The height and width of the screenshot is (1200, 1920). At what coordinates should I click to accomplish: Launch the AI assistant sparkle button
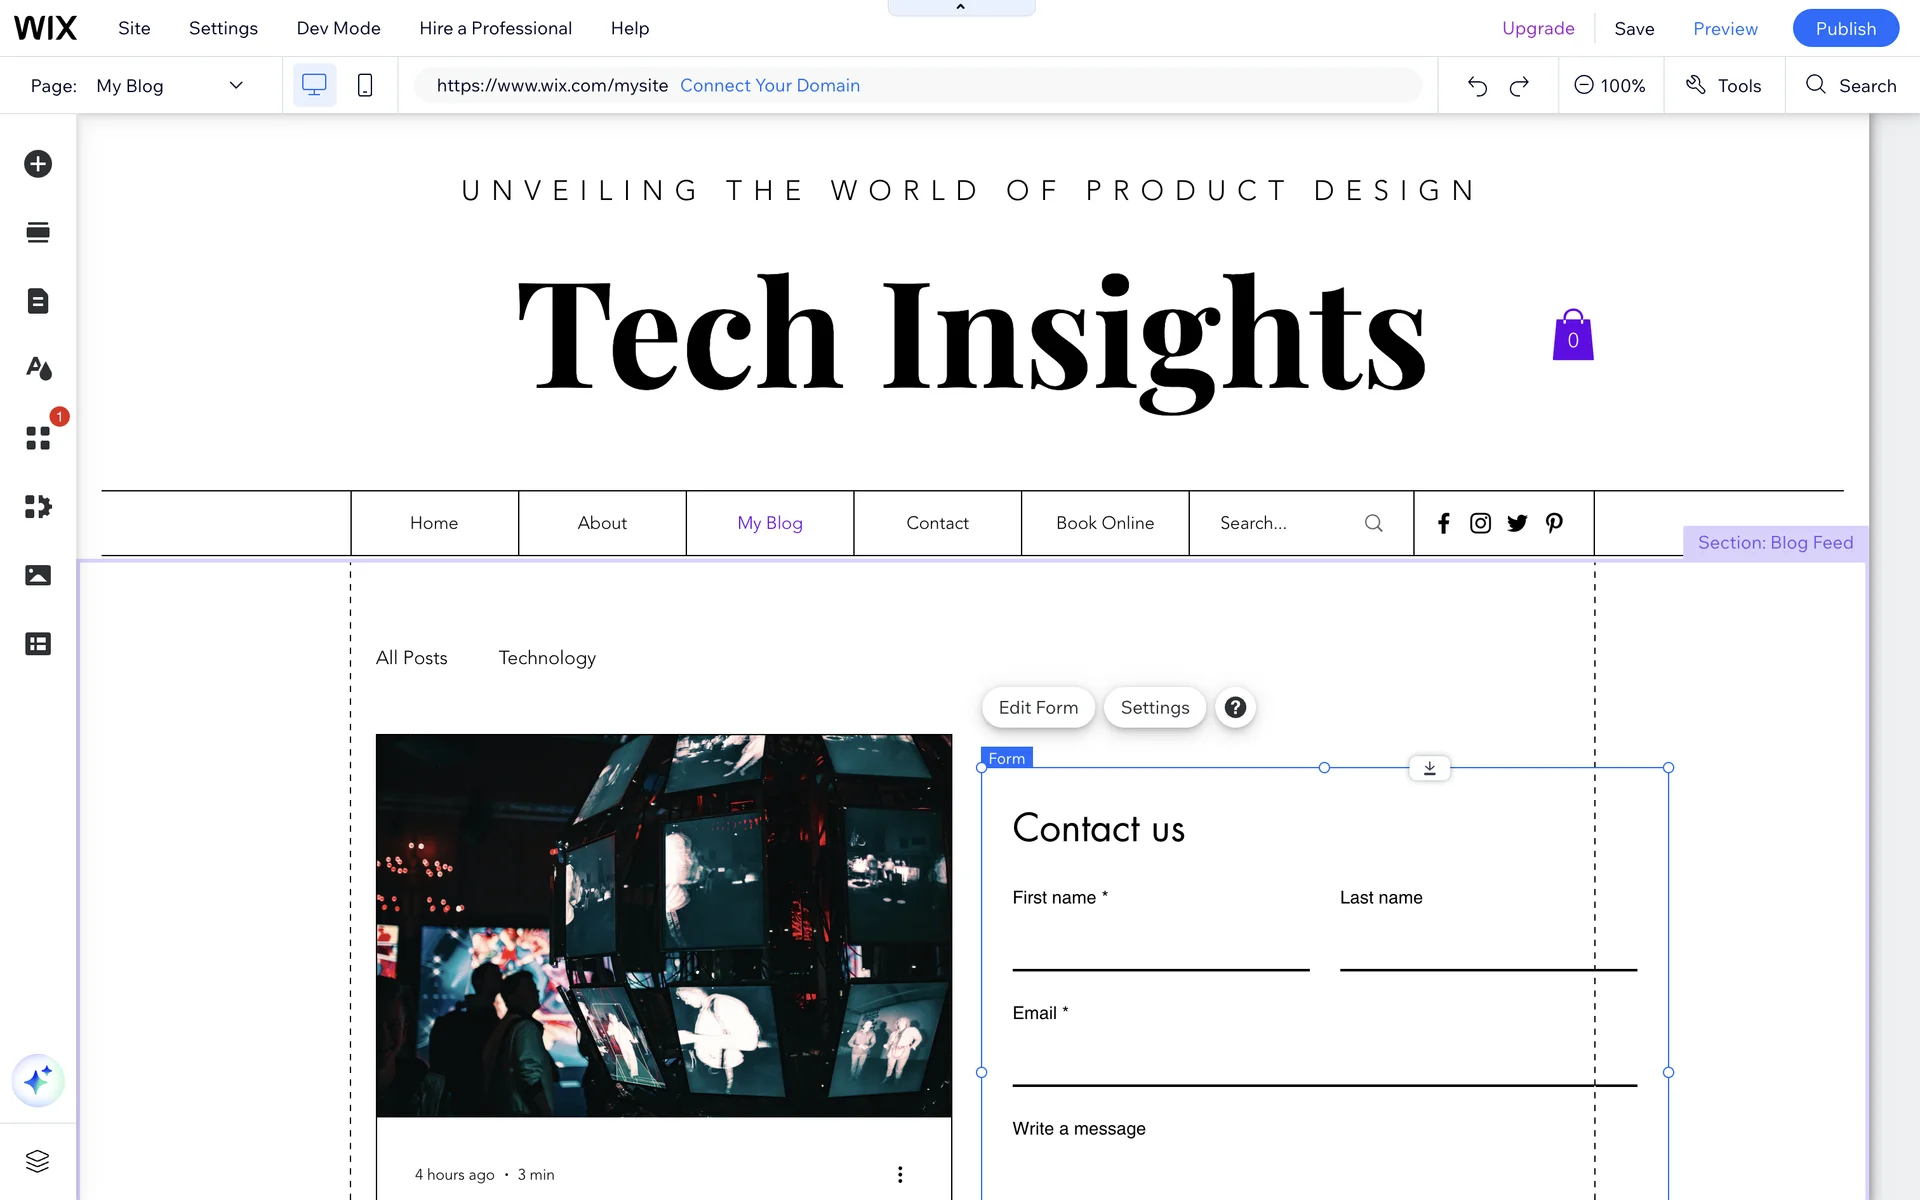(x=38, y=1080)
